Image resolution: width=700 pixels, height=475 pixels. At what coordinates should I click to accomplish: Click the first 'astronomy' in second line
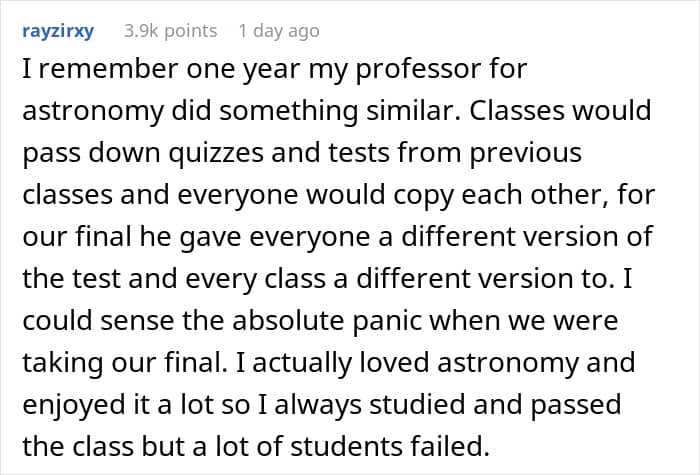coord(93,112)
